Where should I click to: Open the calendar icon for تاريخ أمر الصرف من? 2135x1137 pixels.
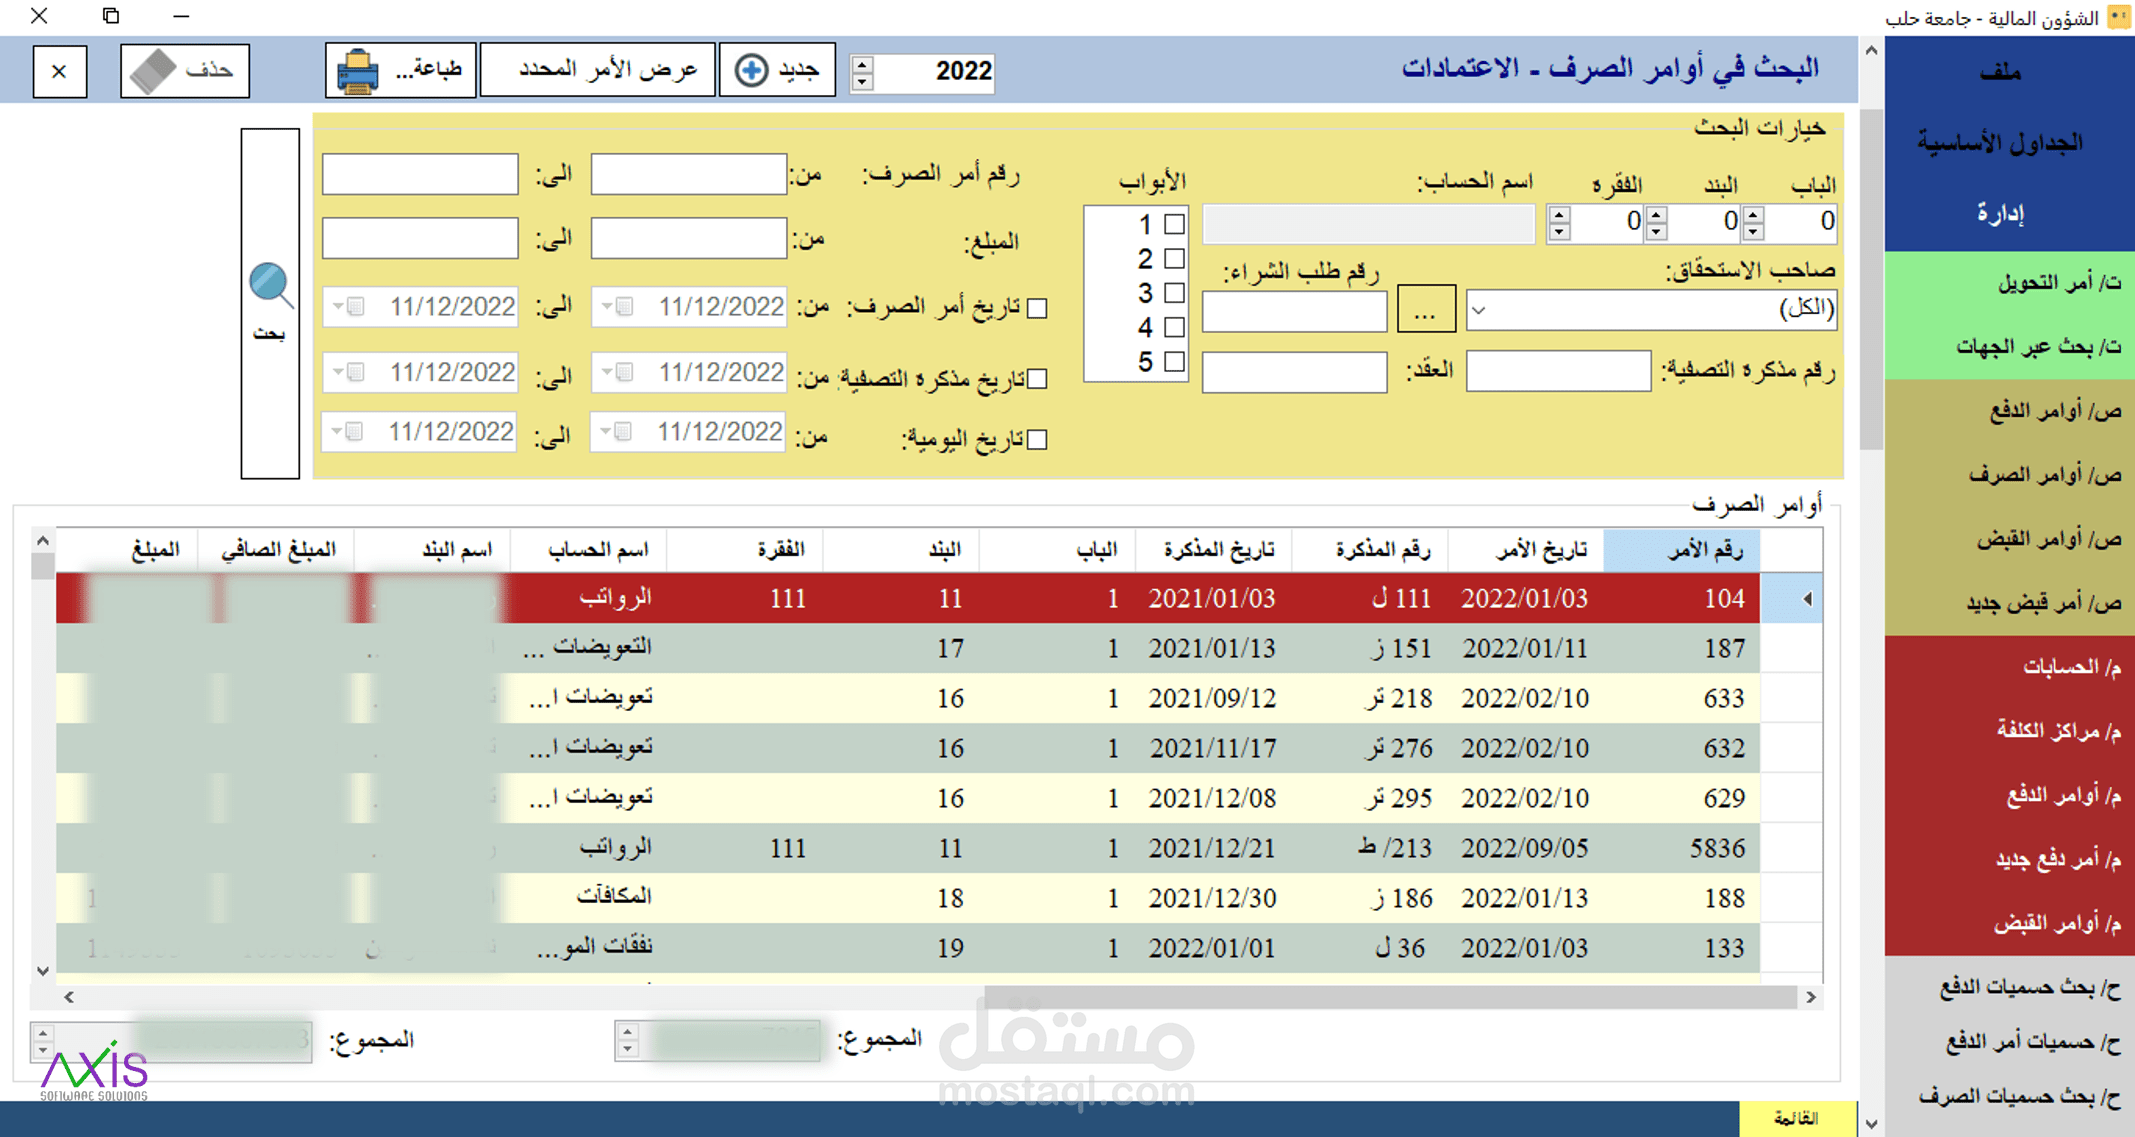[623, 306]
